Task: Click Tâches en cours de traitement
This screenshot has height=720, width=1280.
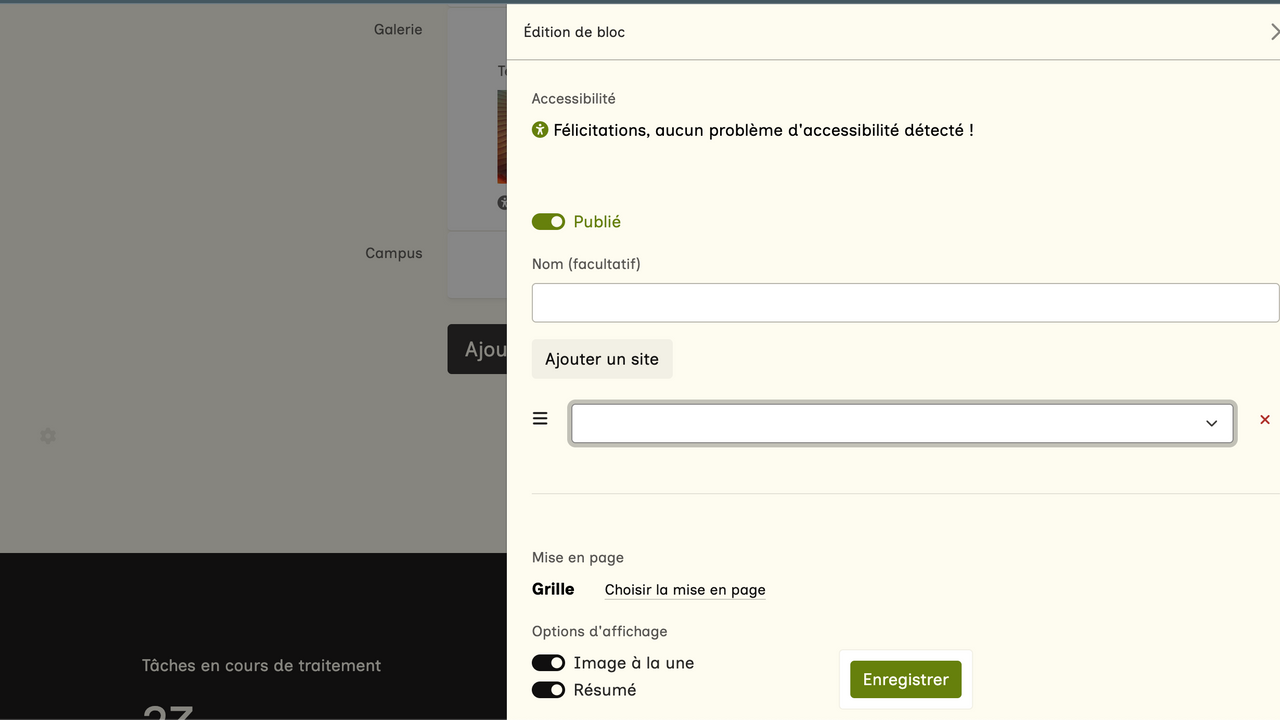Action: pyautogui.click(x=261, y=666)
